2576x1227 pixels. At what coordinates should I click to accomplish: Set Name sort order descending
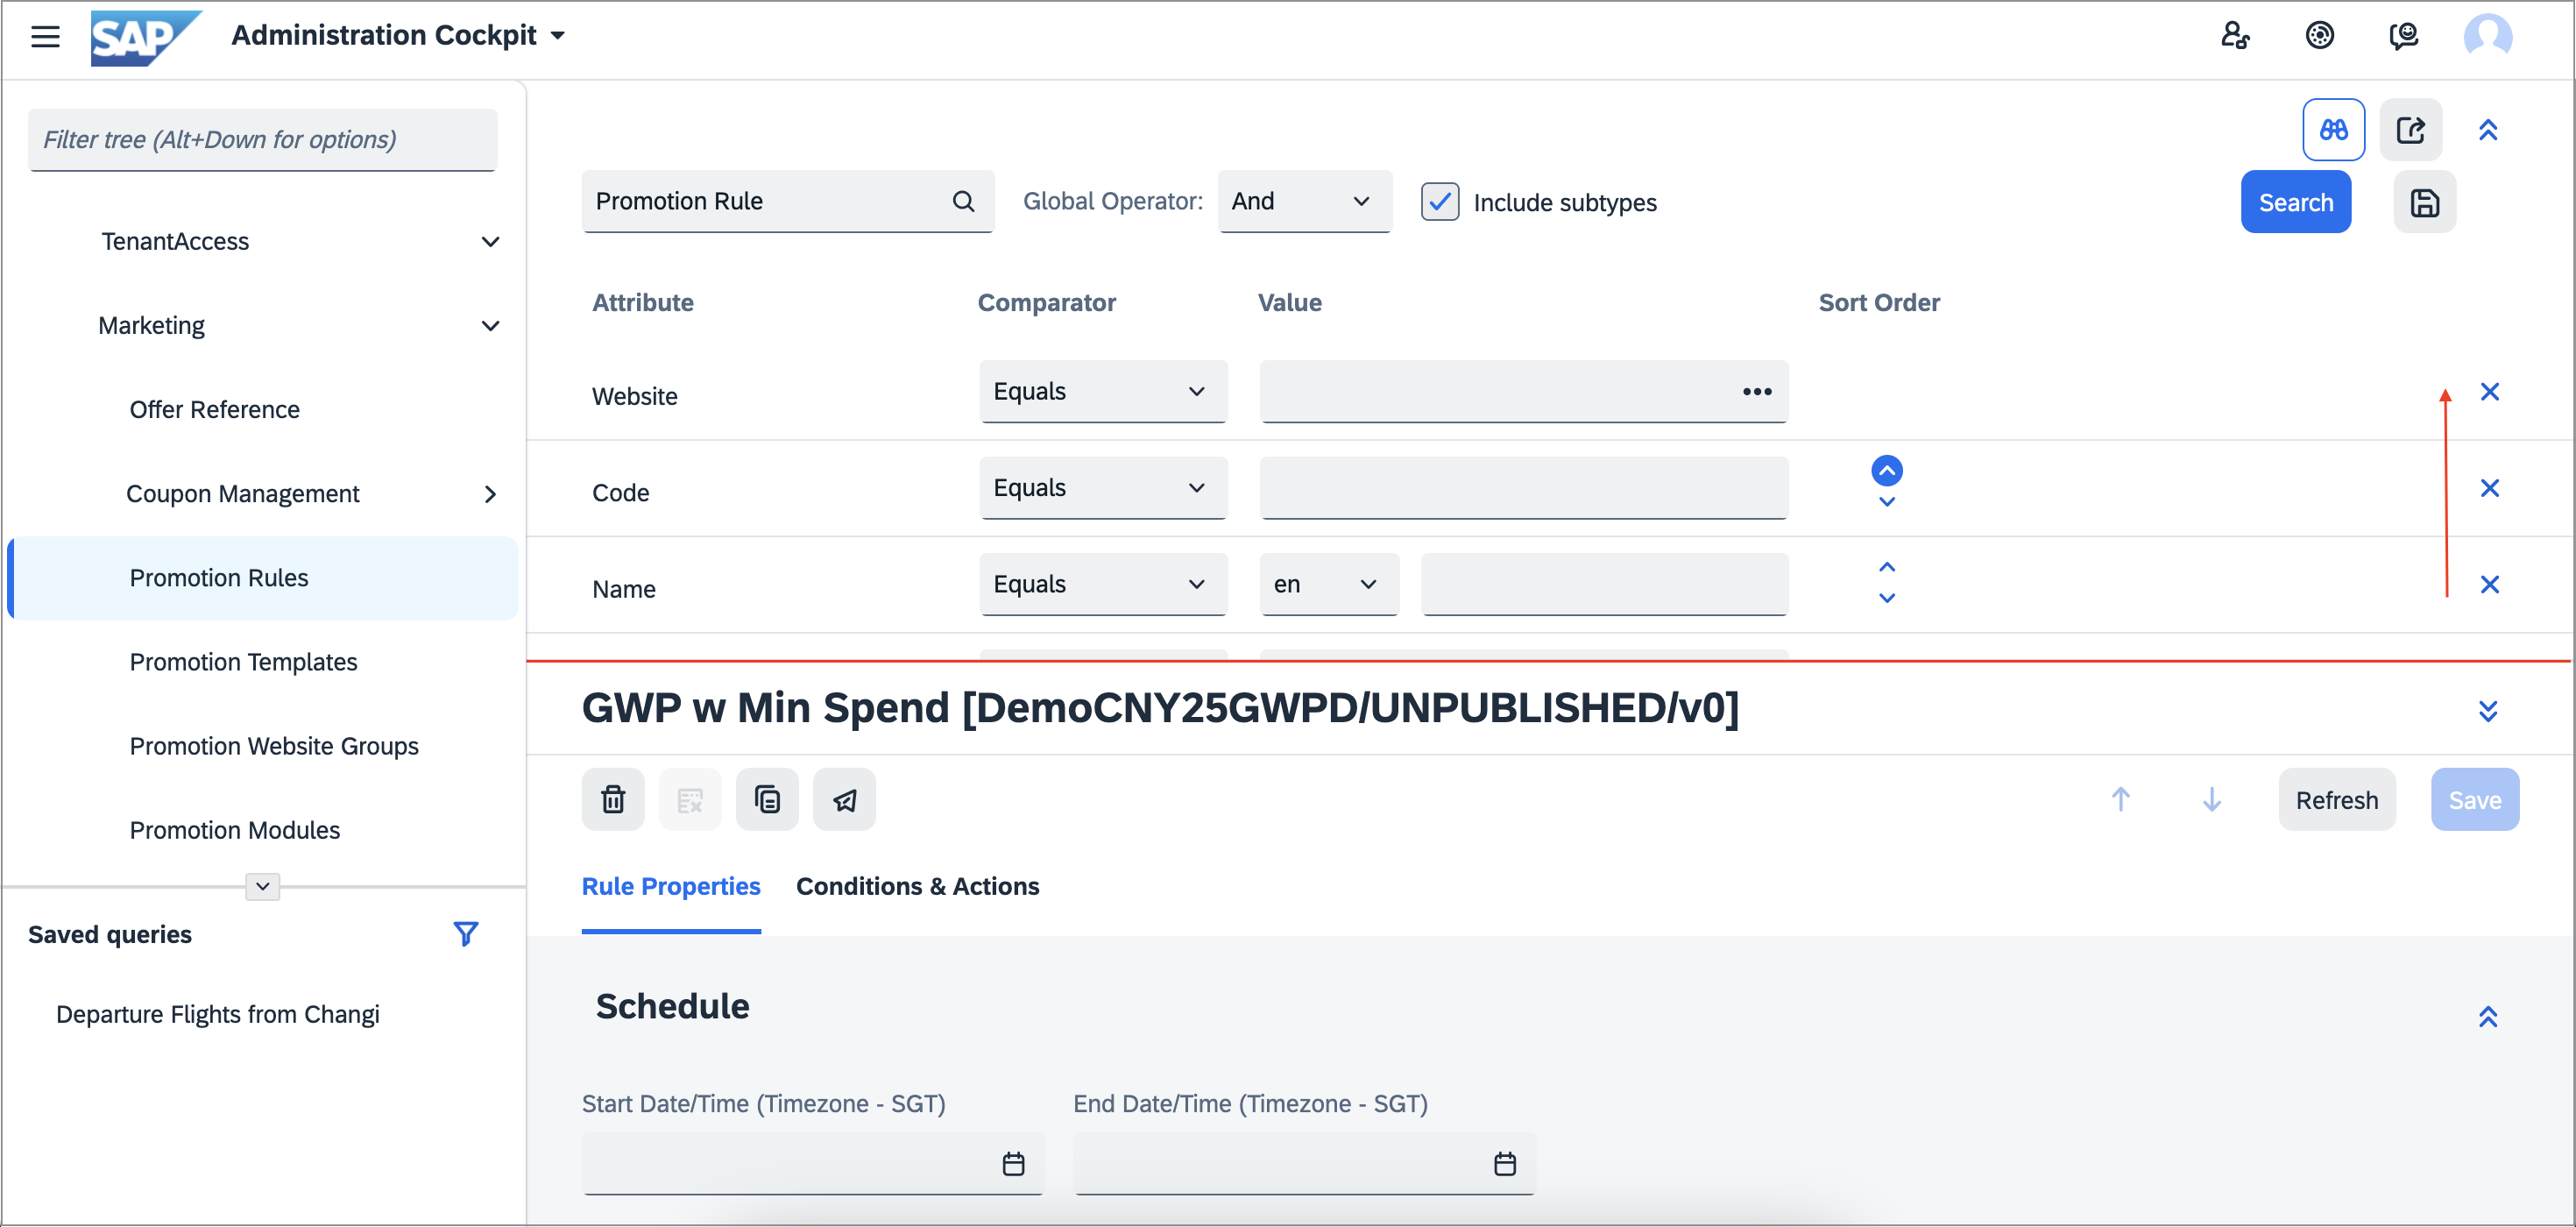click(1886, 599)
